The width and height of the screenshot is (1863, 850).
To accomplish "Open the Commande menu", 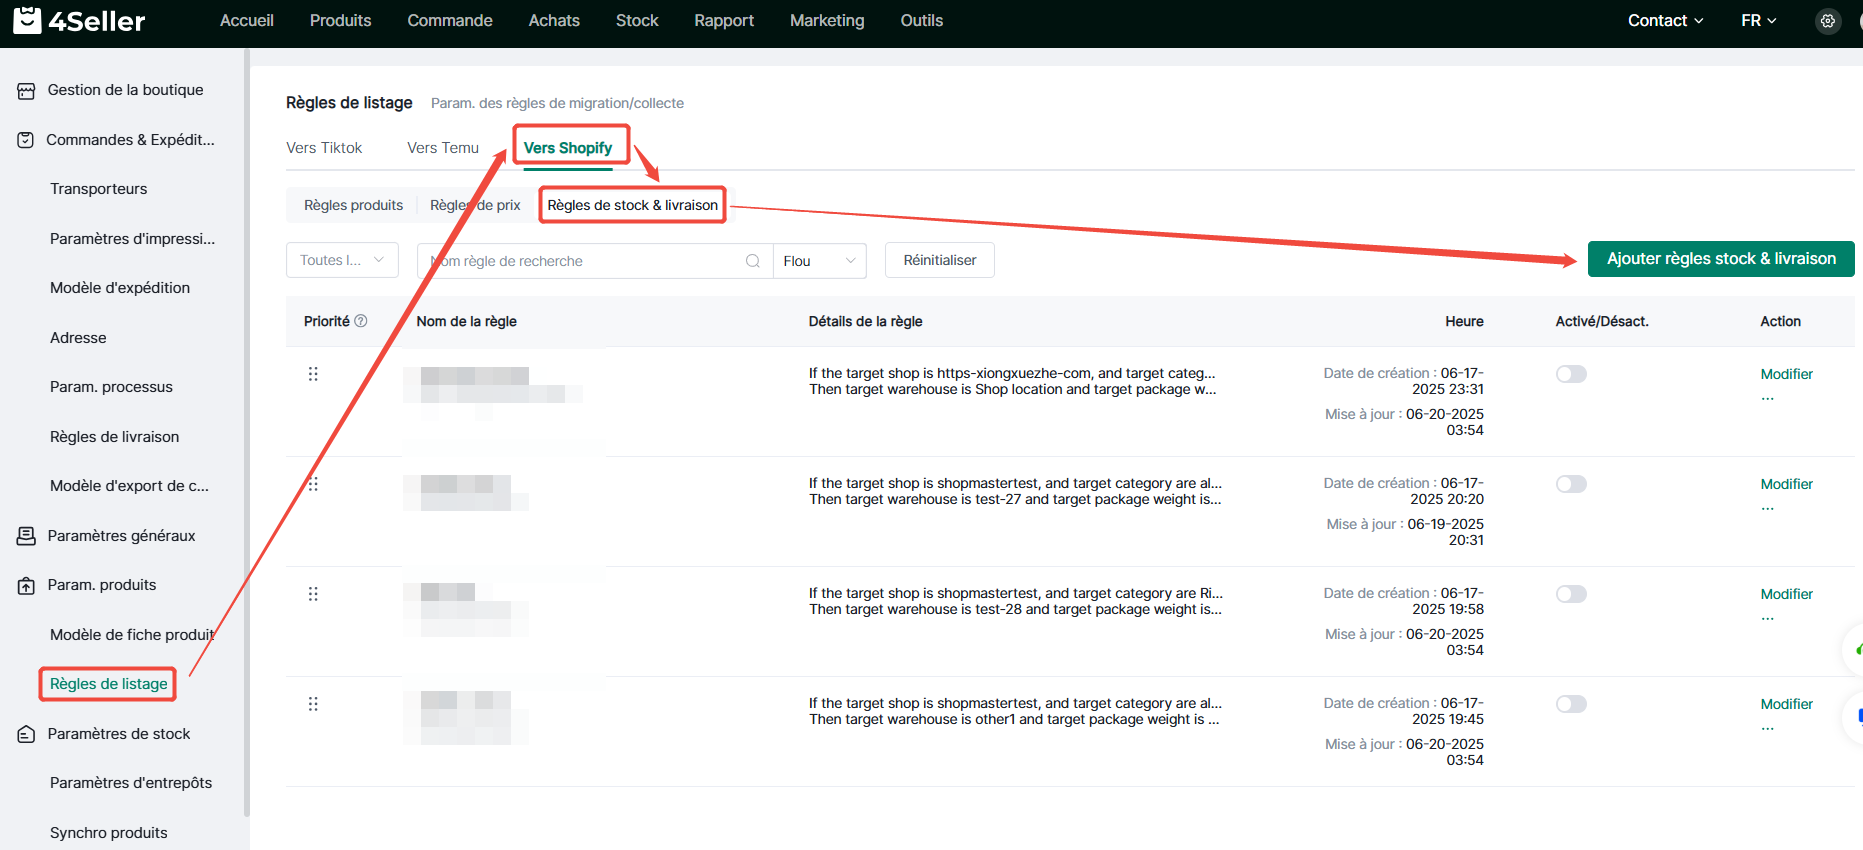I will coord(450,20).
